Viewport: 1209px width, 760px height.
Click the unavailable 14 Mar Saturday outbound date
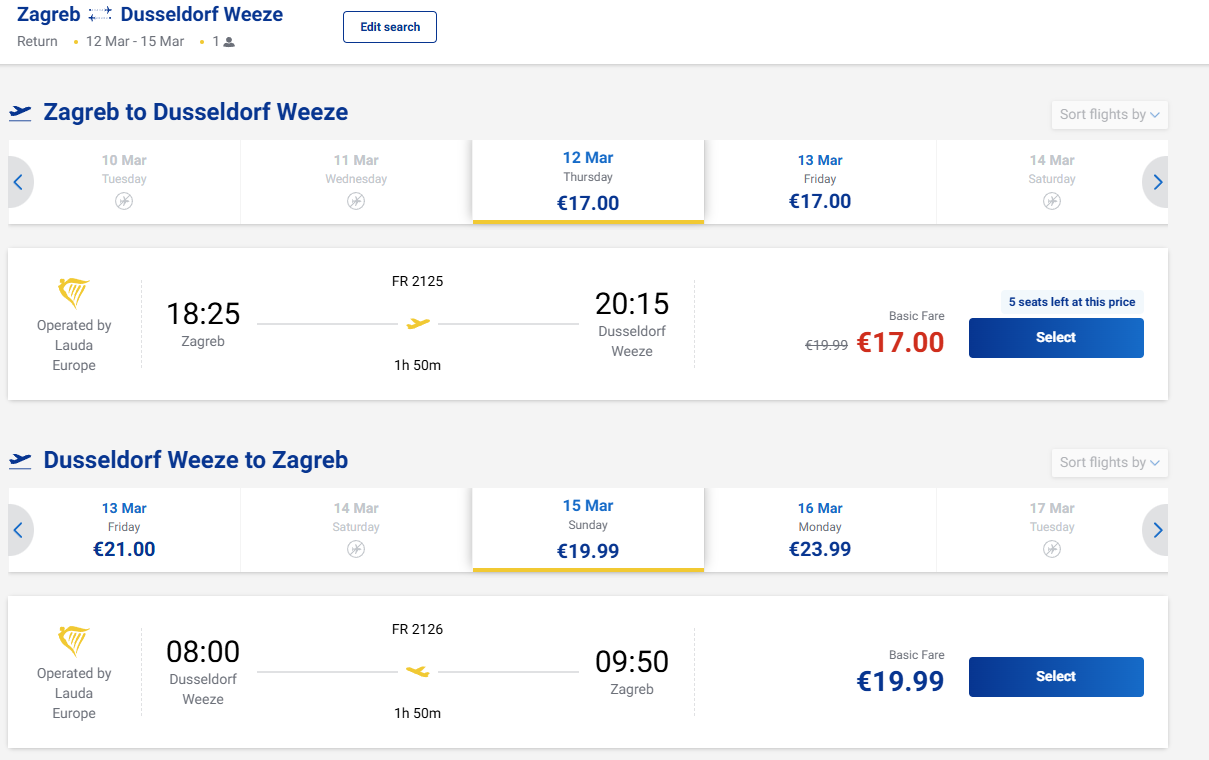pyautogui.click(x=1051, y=182)
